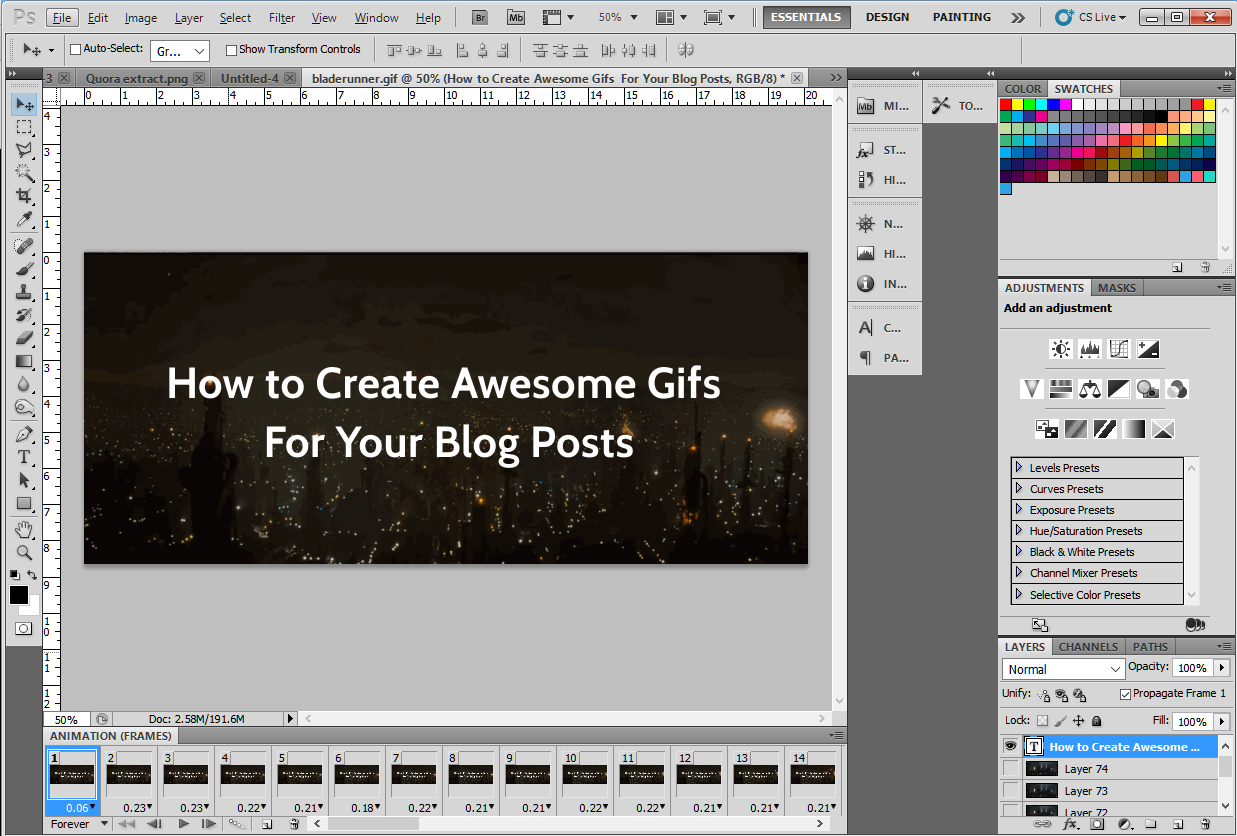Expand Levels Presets list
1237x836 pixels.
[x=1019, y=467]
